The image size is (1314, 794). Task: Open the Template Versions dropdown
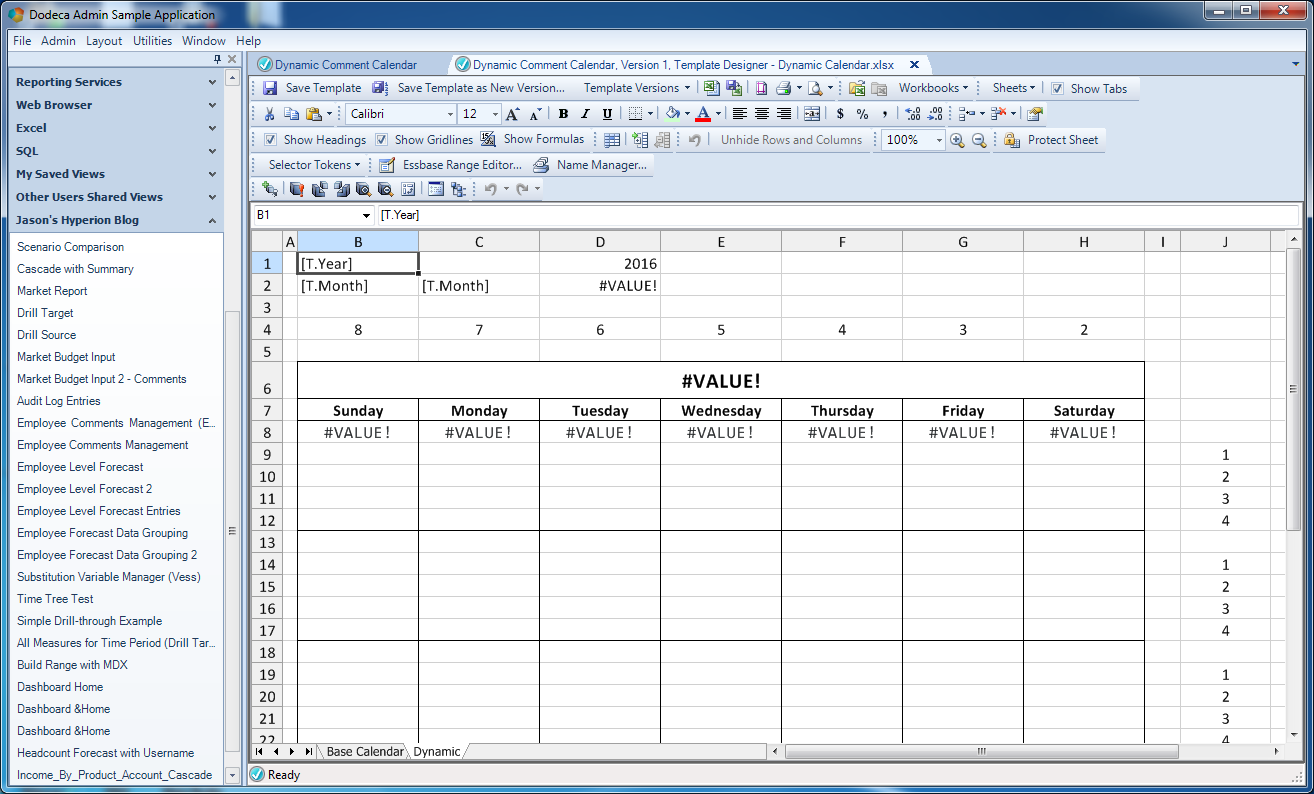pos(637,88)
